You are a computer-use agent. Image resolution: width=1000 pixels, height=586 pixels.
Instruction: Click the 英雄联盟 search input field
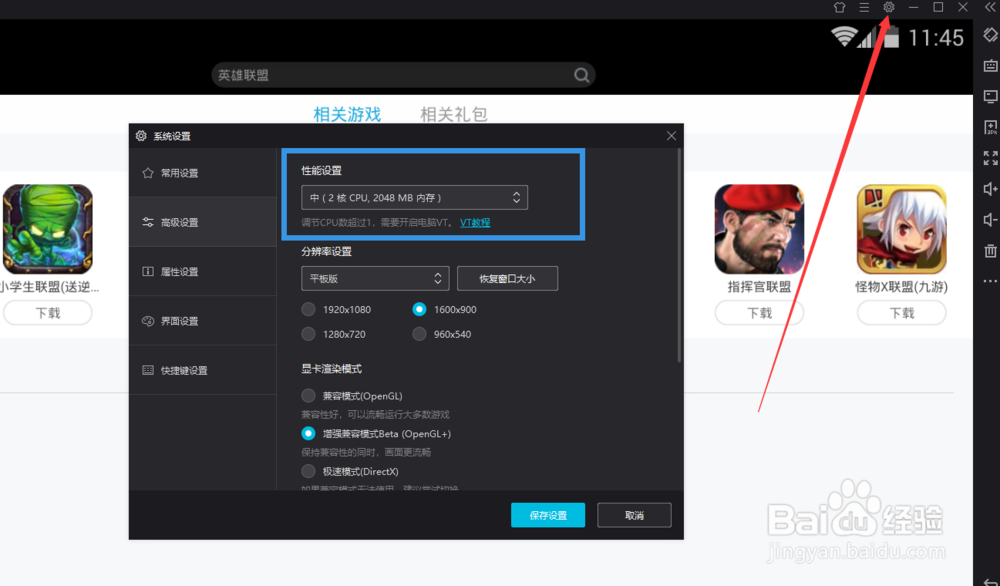click(x=403, y=75)
